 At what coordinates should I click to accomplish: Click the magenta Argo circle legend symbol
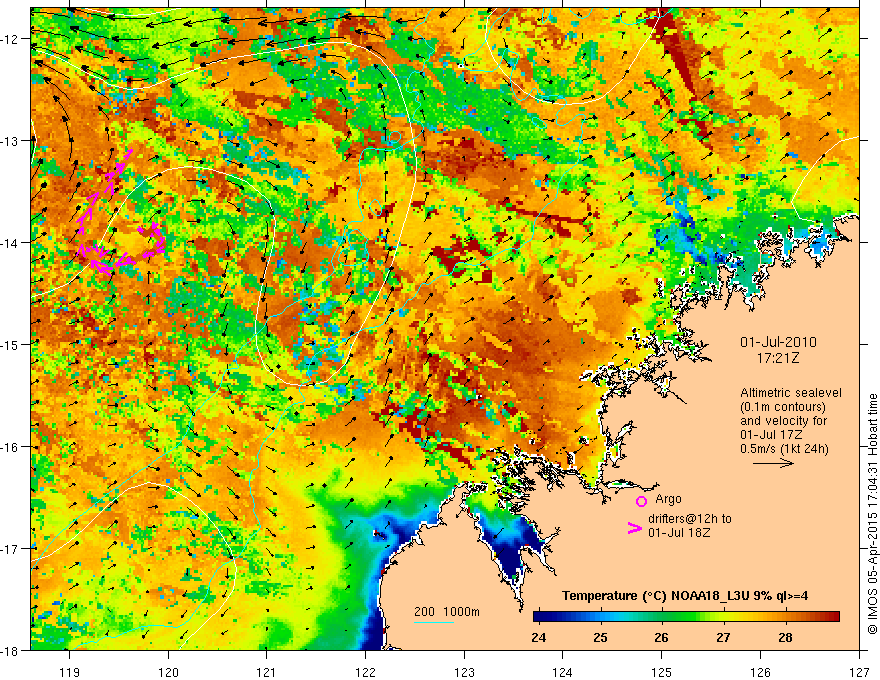coord(641,501)
